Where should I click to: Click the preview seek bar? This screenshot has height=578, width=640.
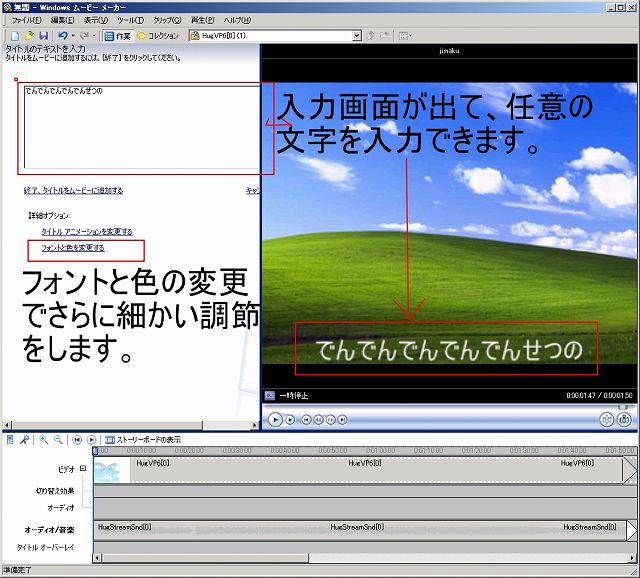[449, 407]
